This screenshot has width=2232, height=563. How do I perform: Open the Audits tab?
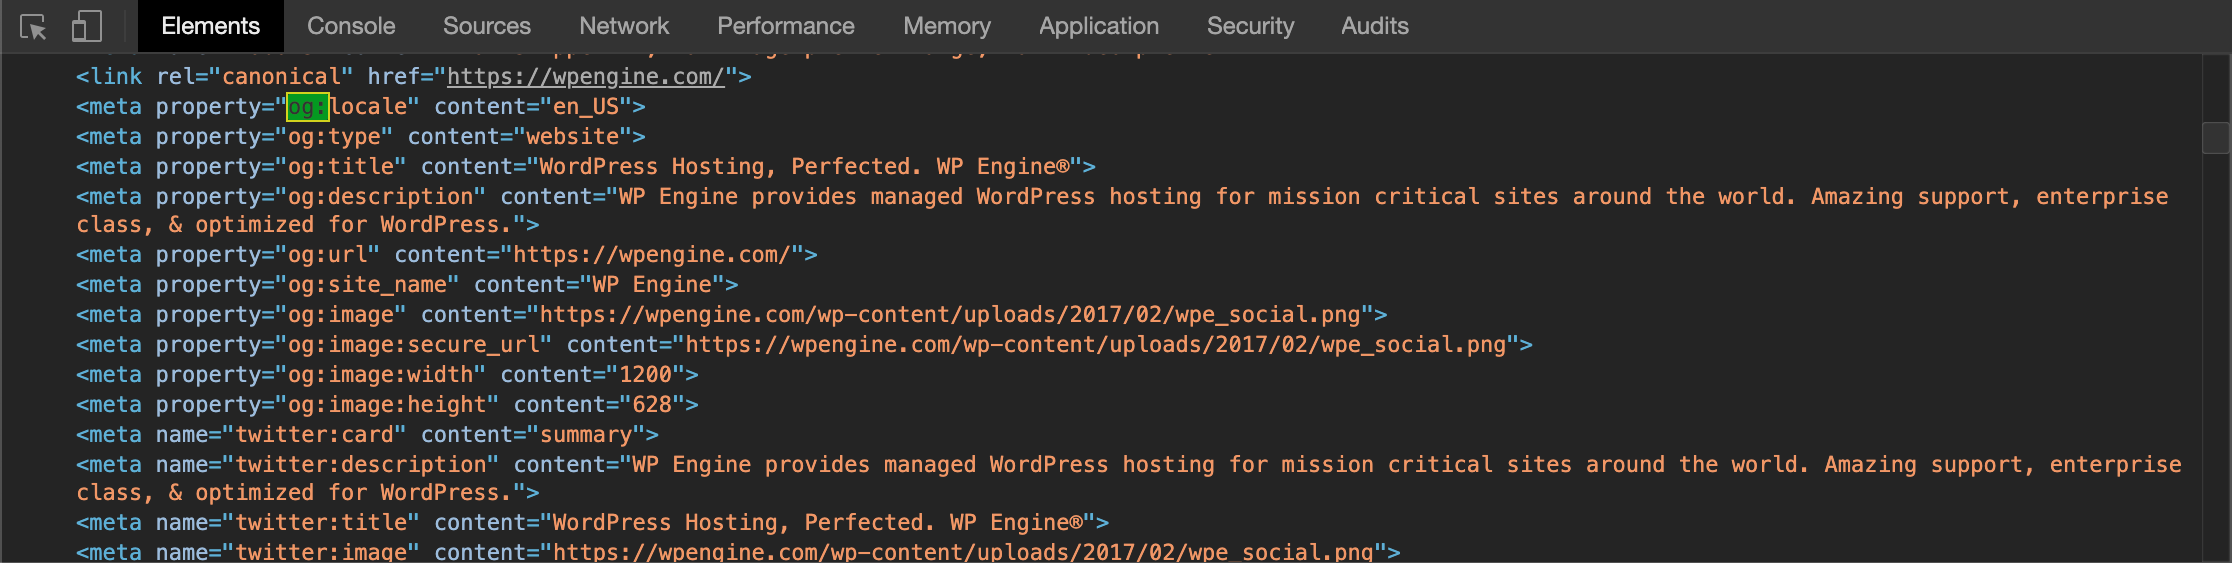(1375, 26)
